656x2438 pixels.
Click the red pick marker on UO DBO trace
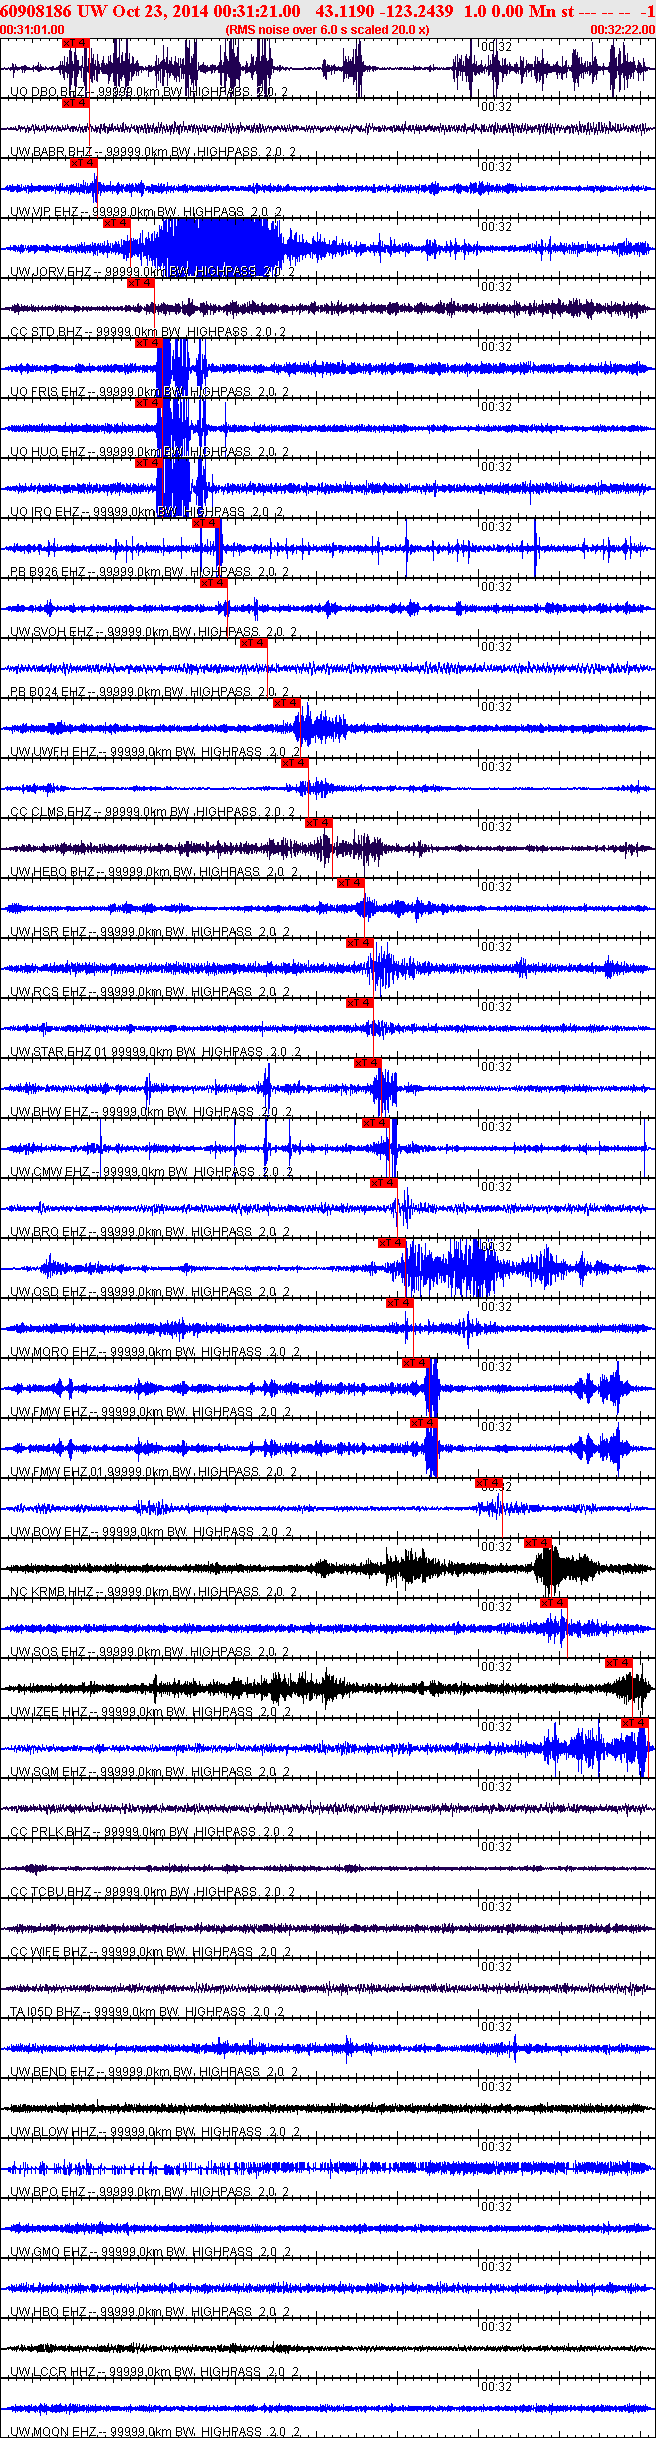[75, 43]
